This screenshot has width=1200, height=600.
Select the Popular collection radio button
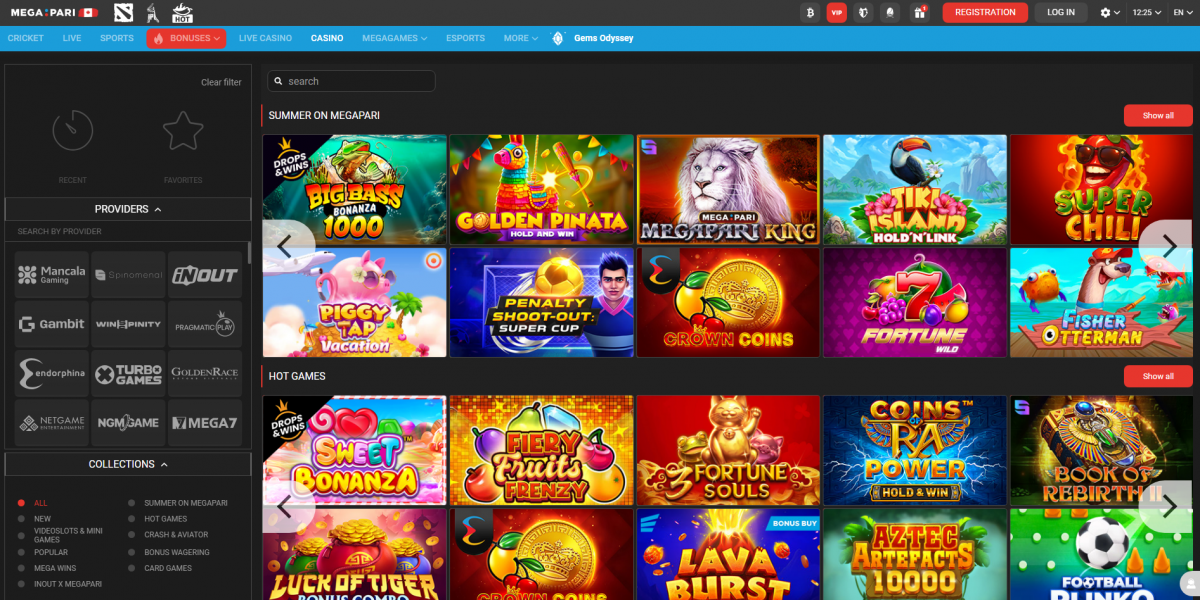(x=22, y=552)
